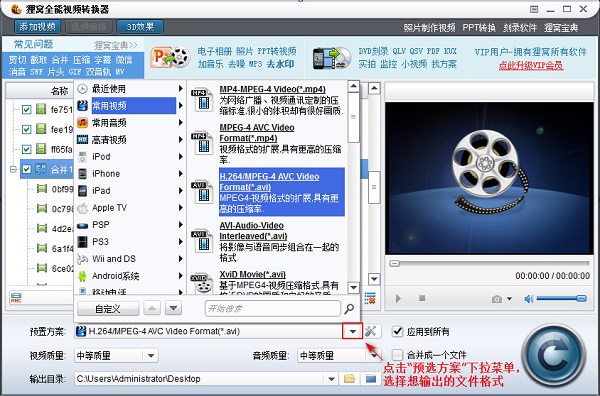Click the MP4-MPEG-4 Video format icon
The image size is (600, 396).
pyautogui.click(x=202, y=99)
